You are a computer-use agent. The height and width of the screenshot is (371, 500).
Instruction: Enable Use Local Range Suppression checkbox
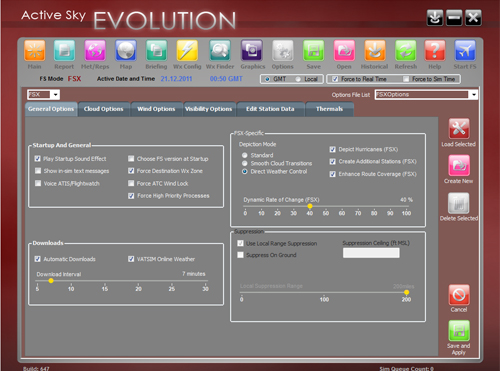pos(240,243)
